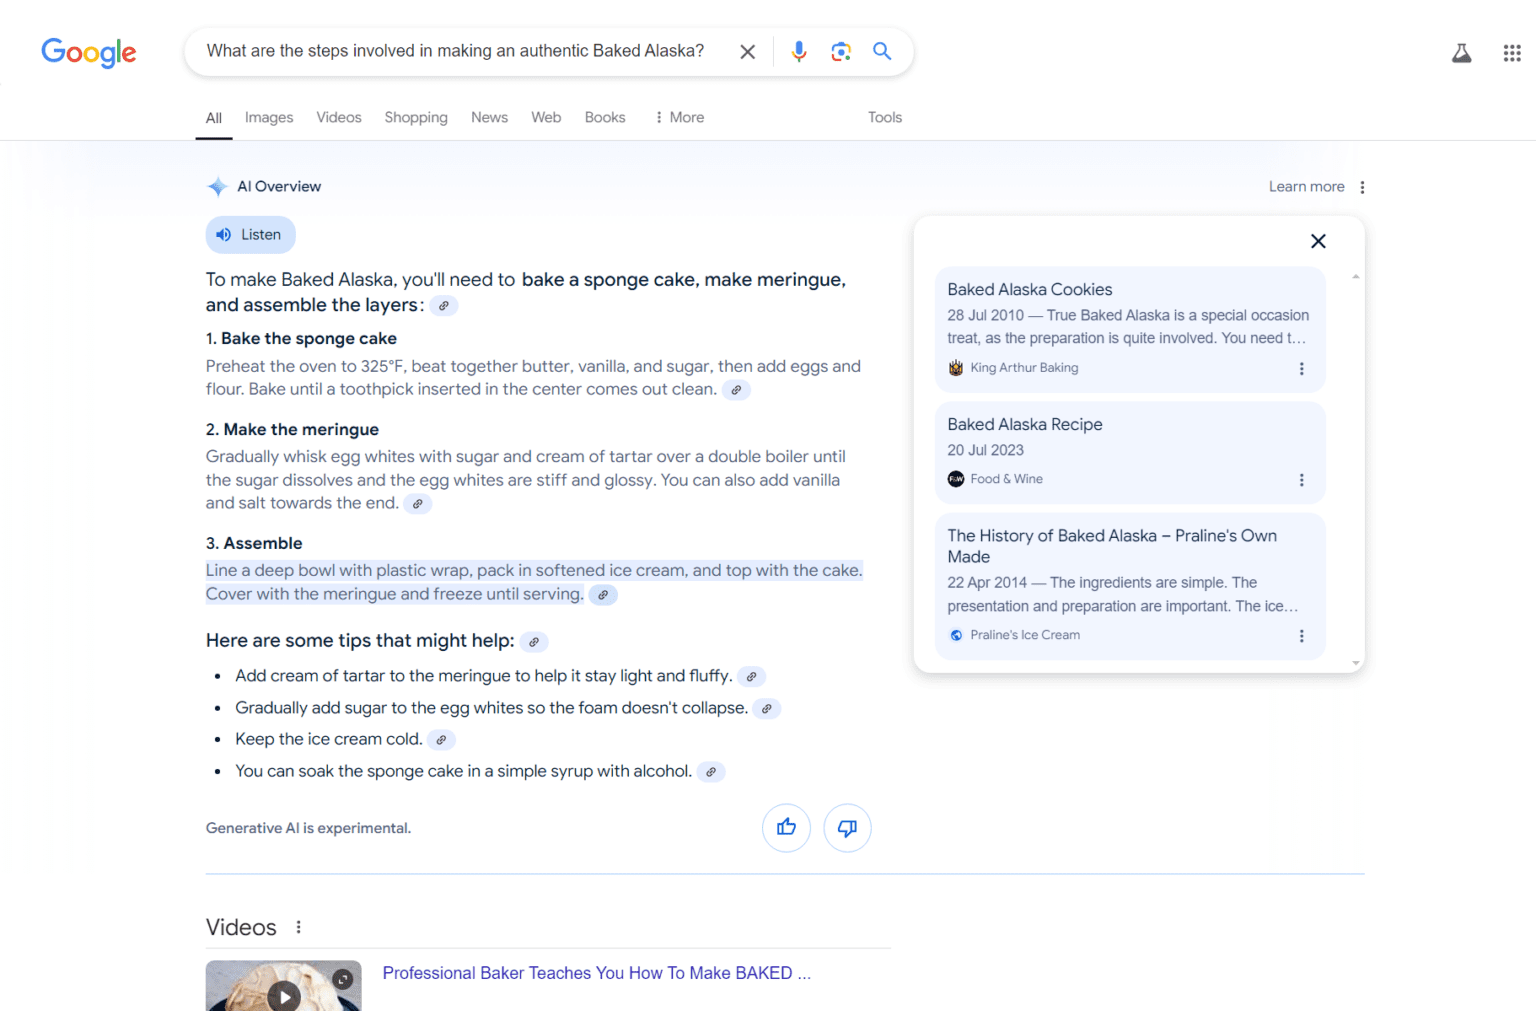Click the blue search magnifier icon

(x=881, y=51)
